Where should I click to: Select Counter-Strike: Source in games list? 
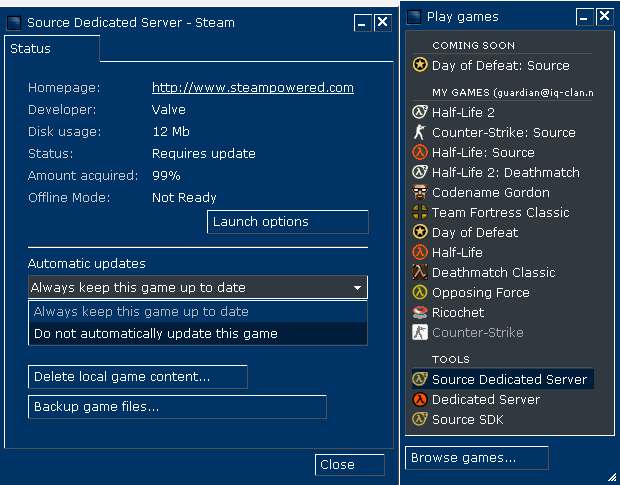point(502,132)
